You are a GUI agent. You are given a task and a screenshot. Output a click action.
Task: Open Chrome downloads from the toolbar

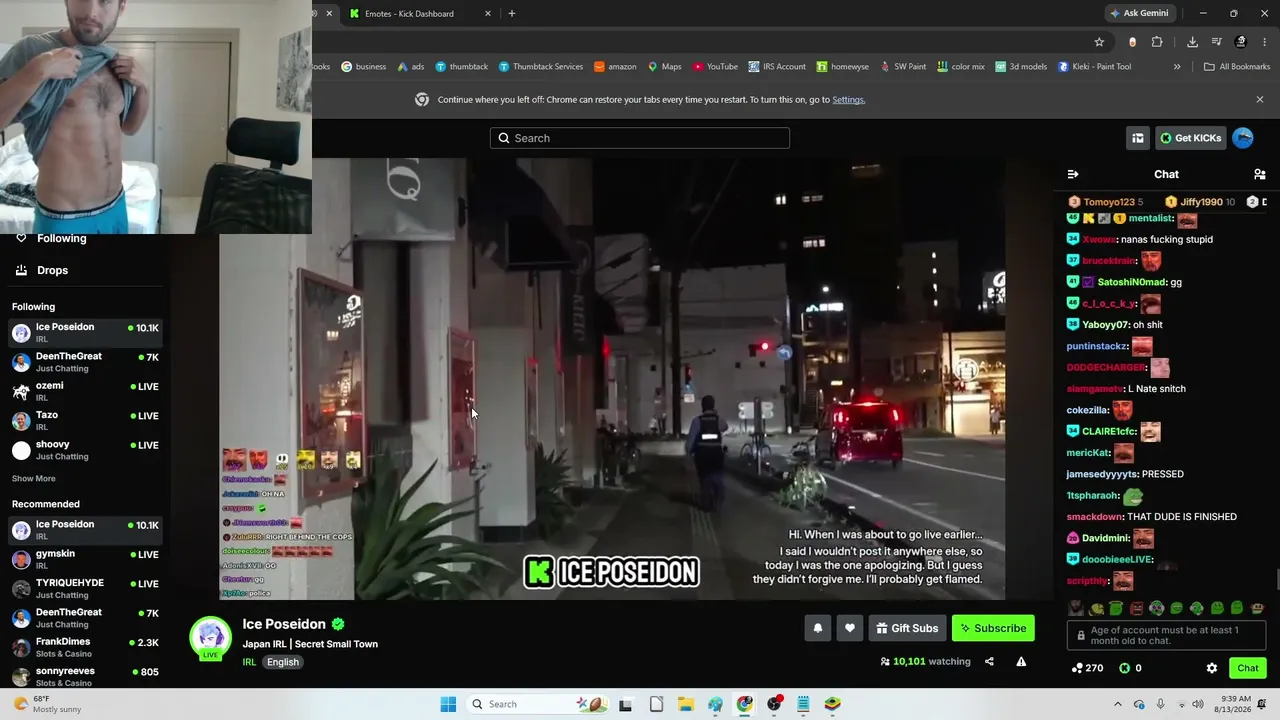[1192, 42]
